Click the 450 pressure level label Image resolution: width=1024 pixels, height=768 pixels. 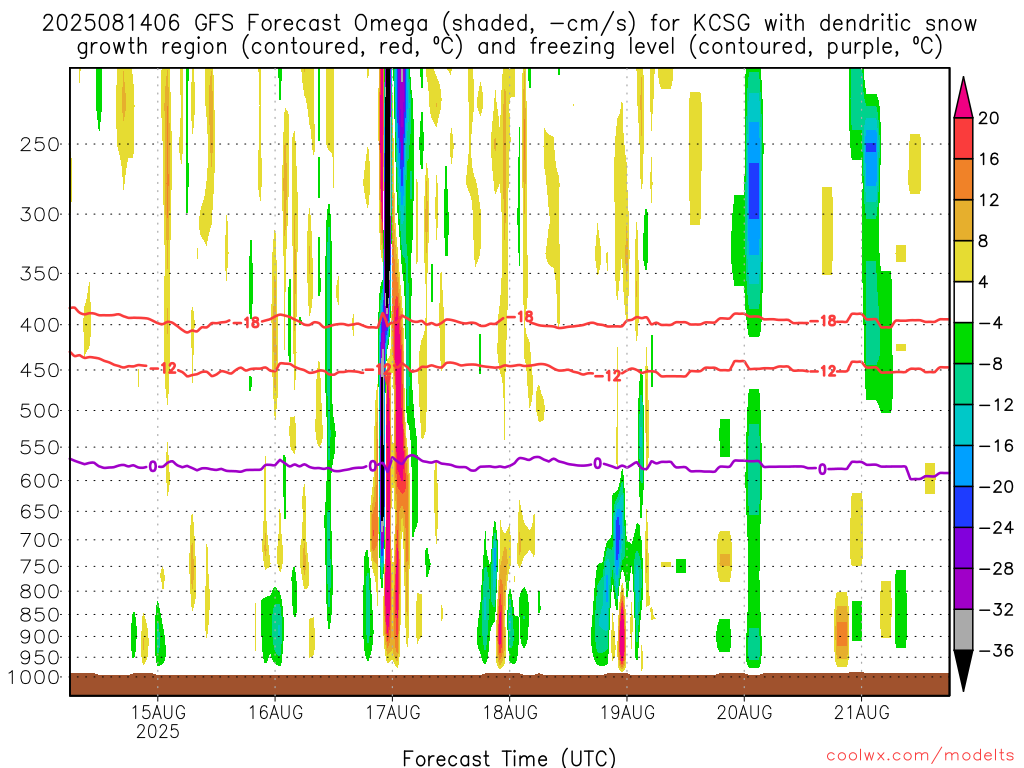coord(40,370)
